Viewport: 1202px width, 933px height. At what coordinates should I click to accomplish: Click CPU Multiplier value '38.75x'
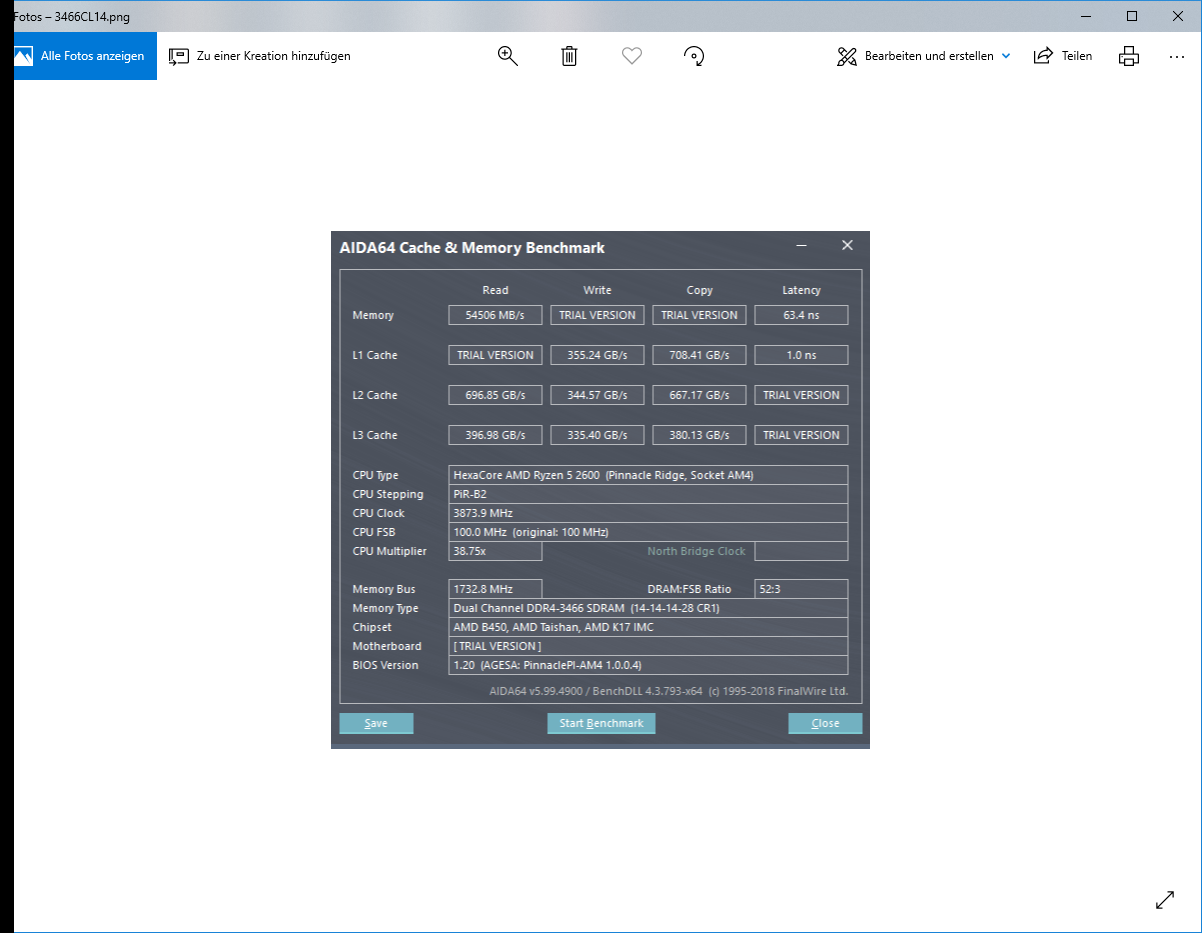tap(495, 551)
